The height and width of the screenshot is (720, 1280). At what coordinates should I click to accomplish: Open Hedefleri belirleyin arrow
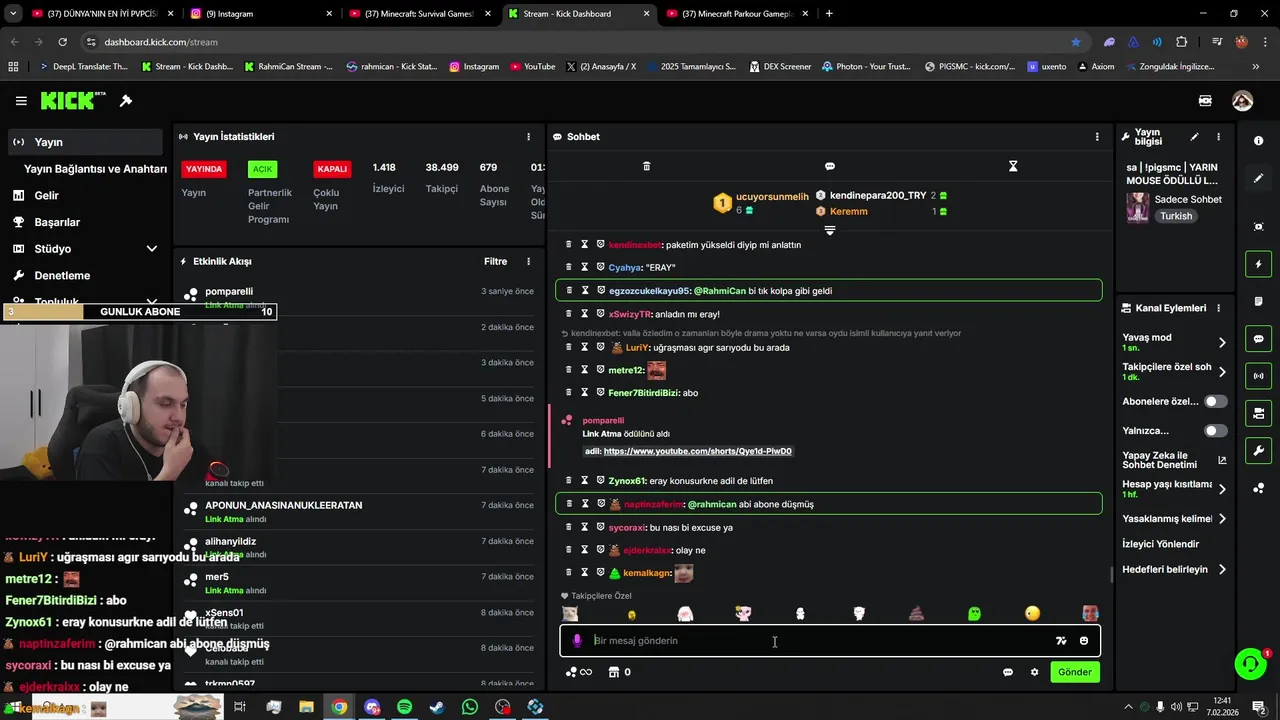pos(1222,570)
